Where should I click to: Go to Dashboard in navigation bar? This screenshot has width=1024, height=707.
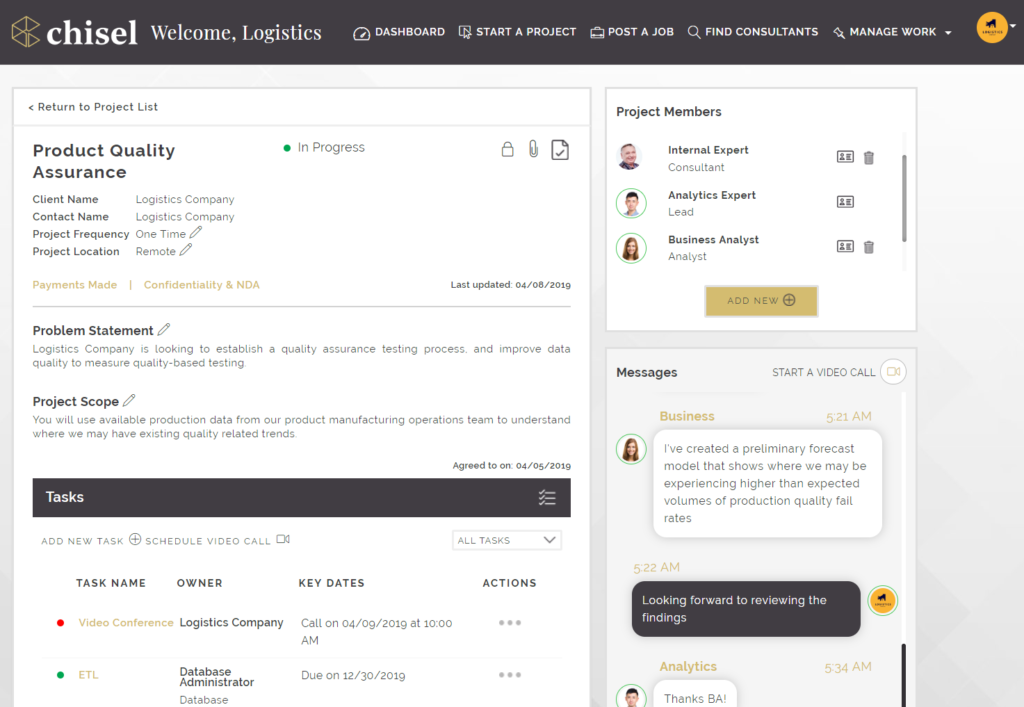point(399,32)
